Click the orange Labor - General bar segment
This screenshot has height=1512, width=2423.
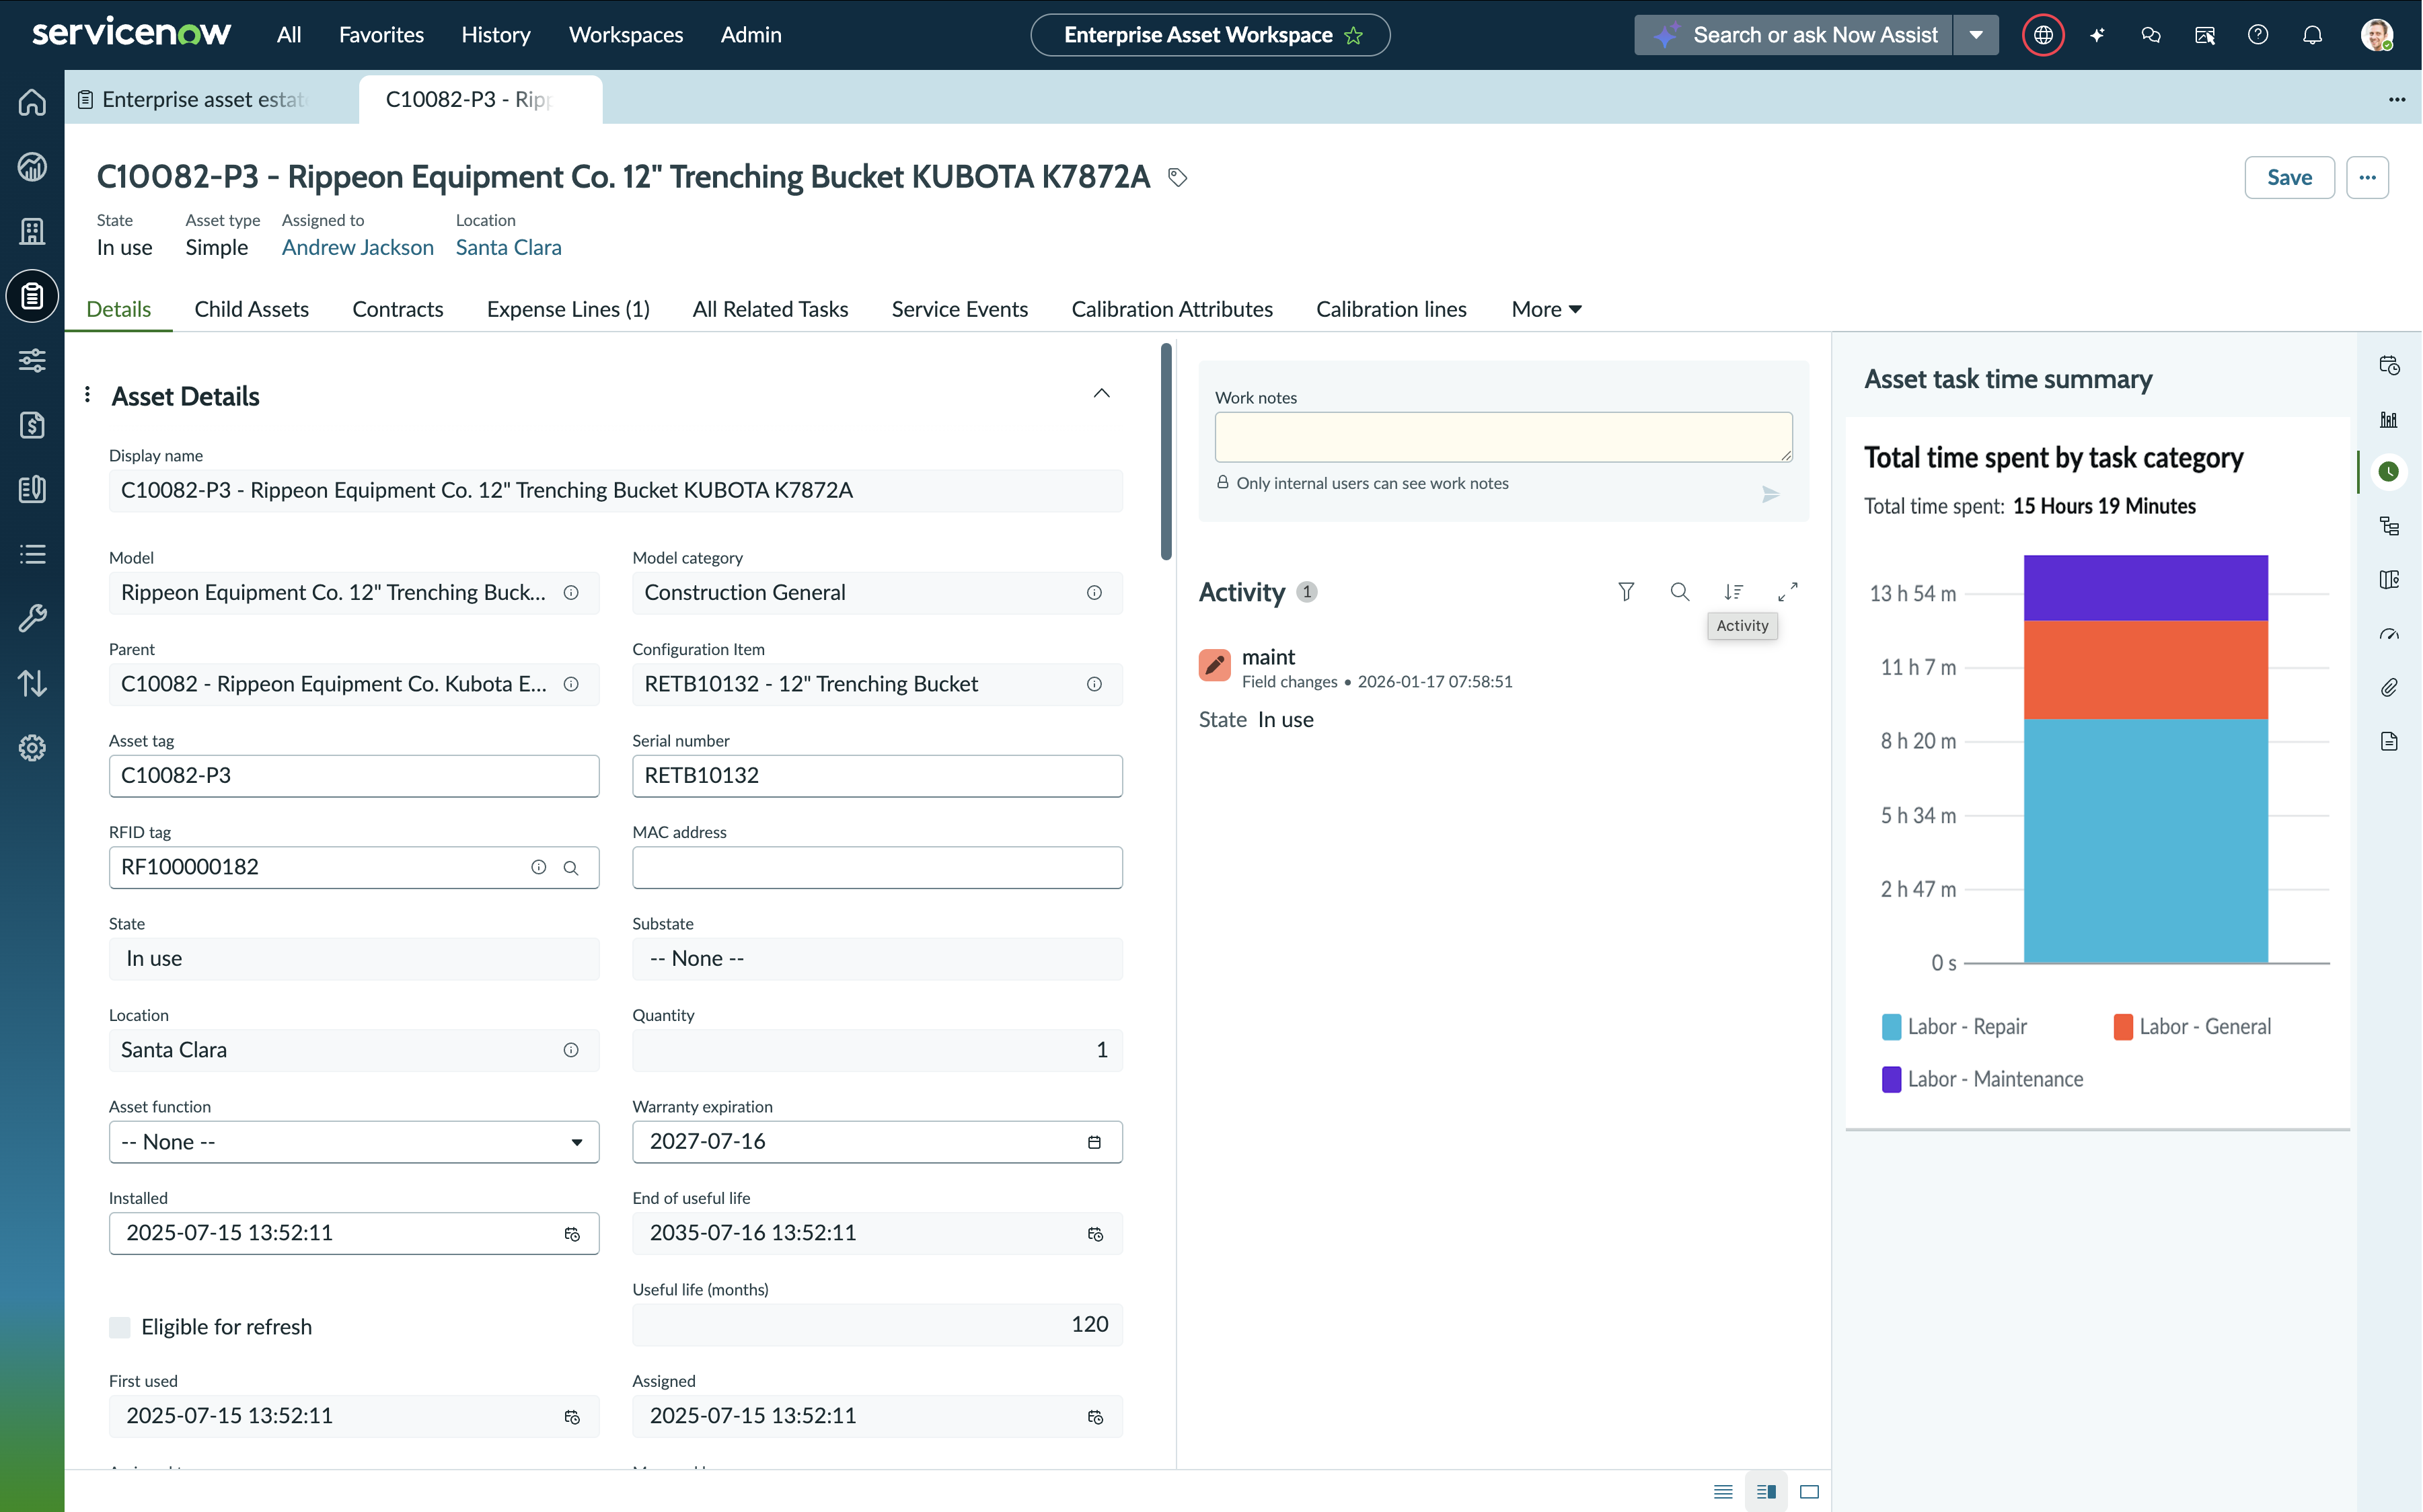click(x=2145, y=670)
